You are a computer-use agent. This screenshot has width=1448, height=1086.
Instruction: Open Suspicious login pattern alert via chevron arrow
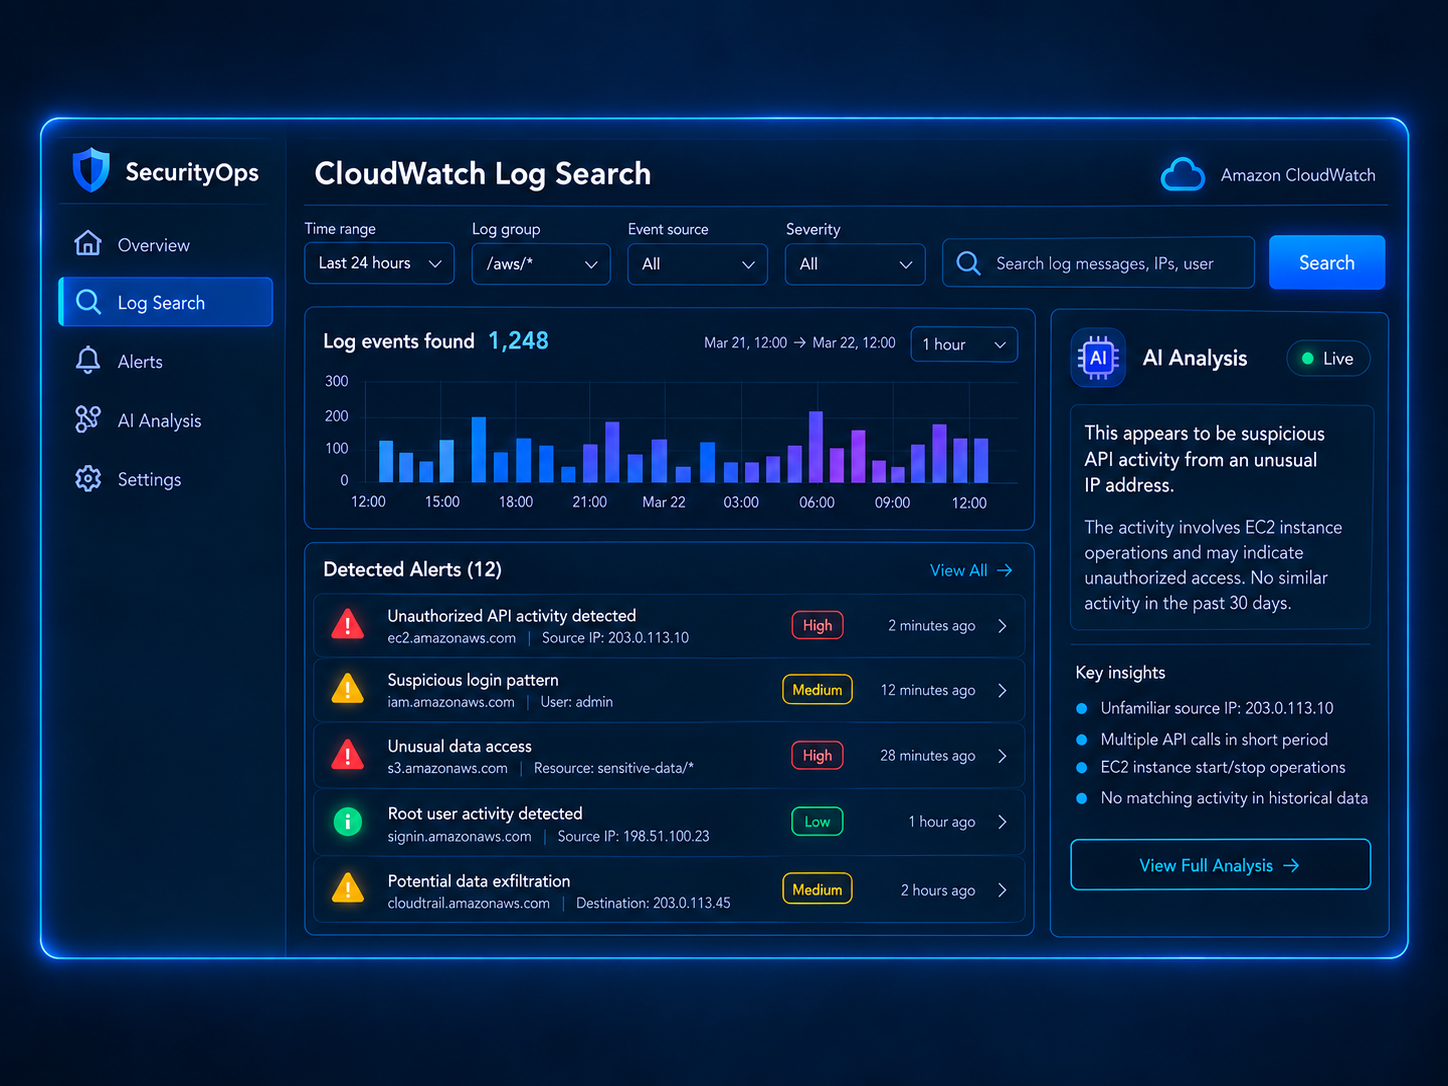[1002, 691]
